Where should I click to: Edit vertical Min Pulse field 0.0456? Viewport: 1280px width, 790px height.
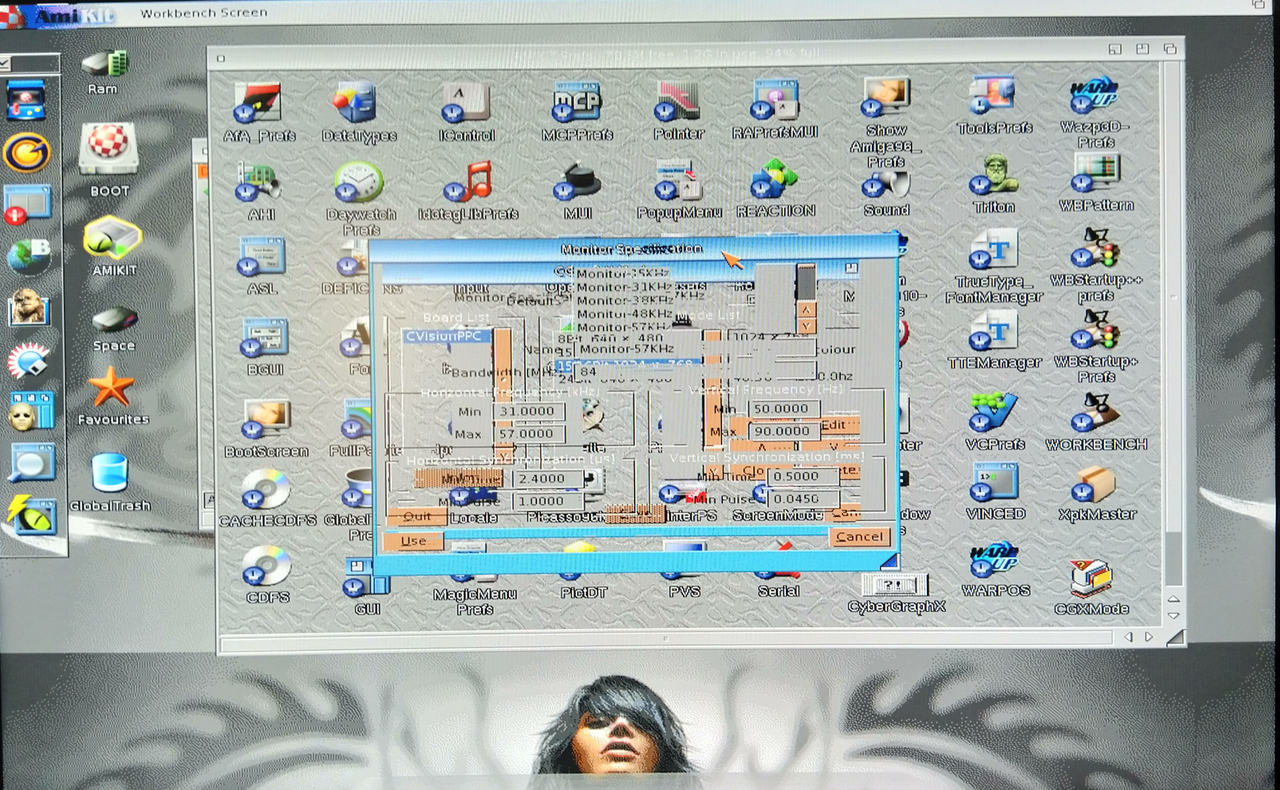pyautogui.click(x=803, y=498)
